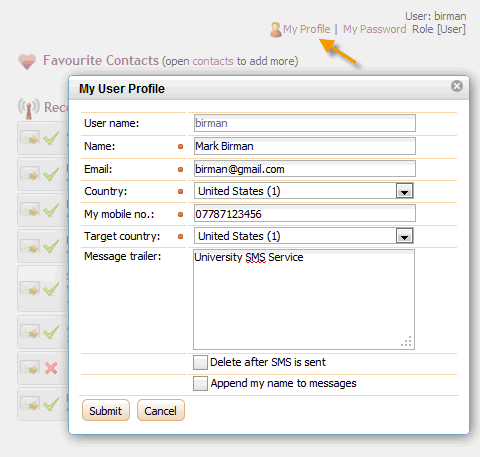The width and height of the screenshot is (480, 457).
Task: Open the Country dropdown list
Action: (405, 191)
